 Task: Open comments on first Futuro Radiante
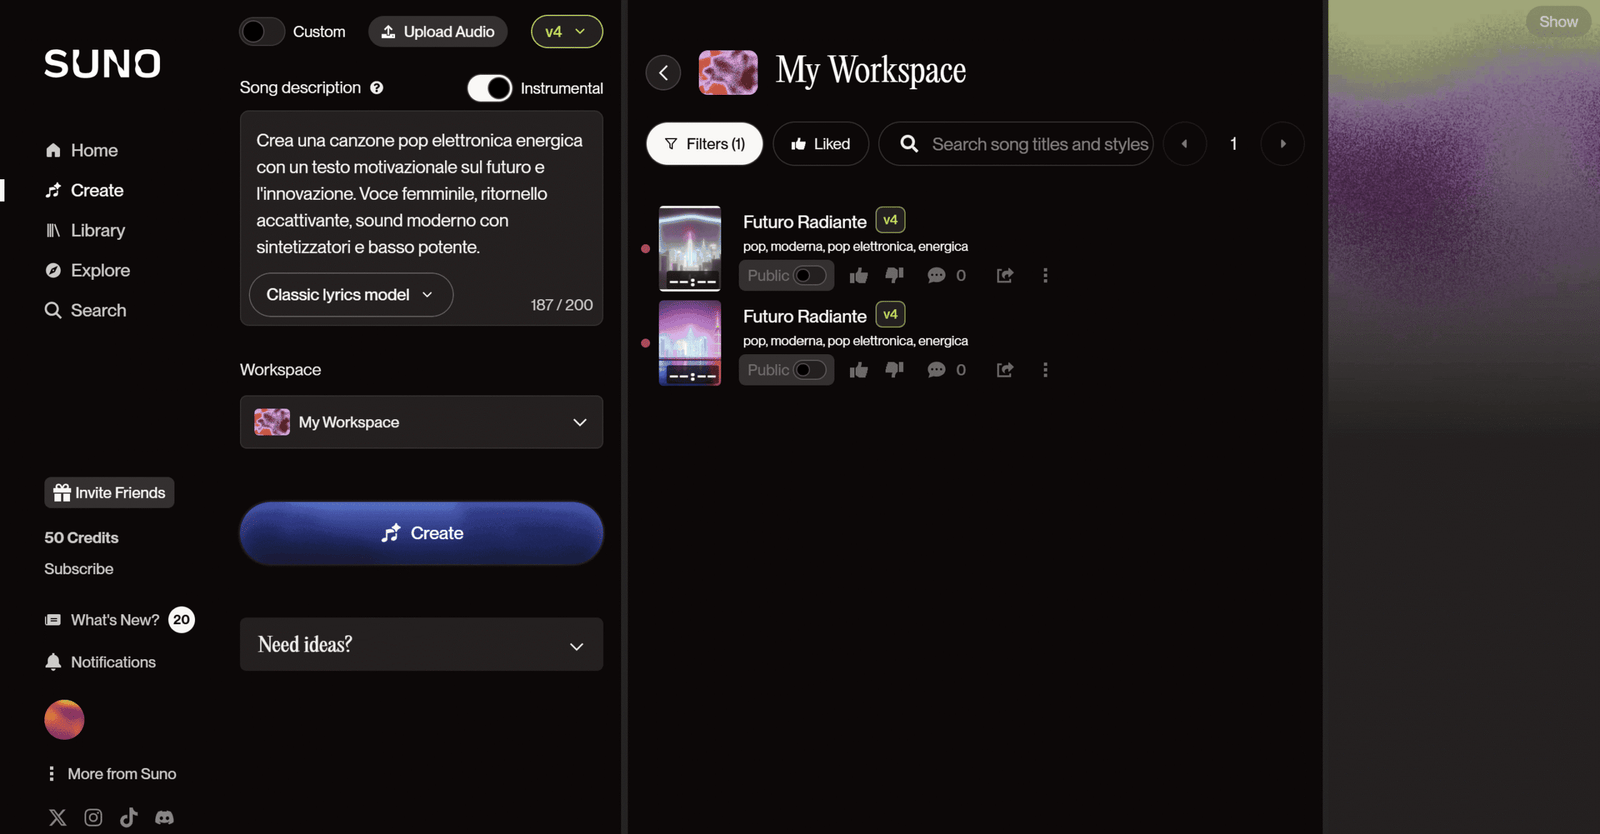tap(936, 275)
